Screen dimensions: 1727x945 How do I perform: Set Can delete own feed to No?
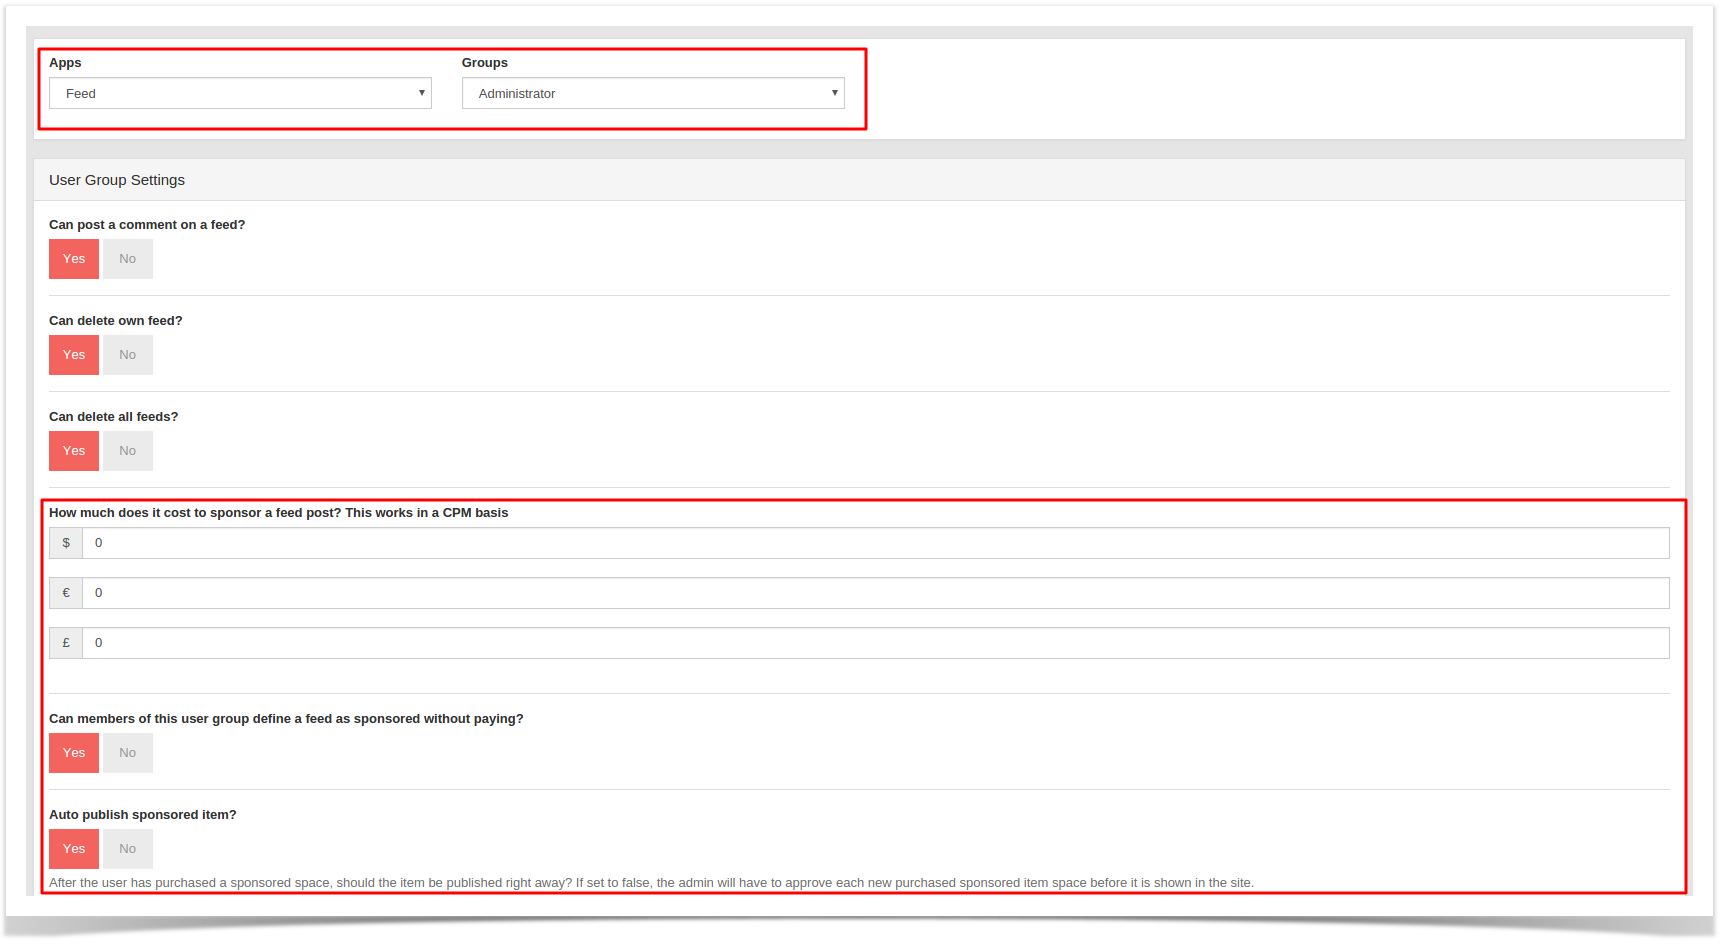click(x=128, y=355)
